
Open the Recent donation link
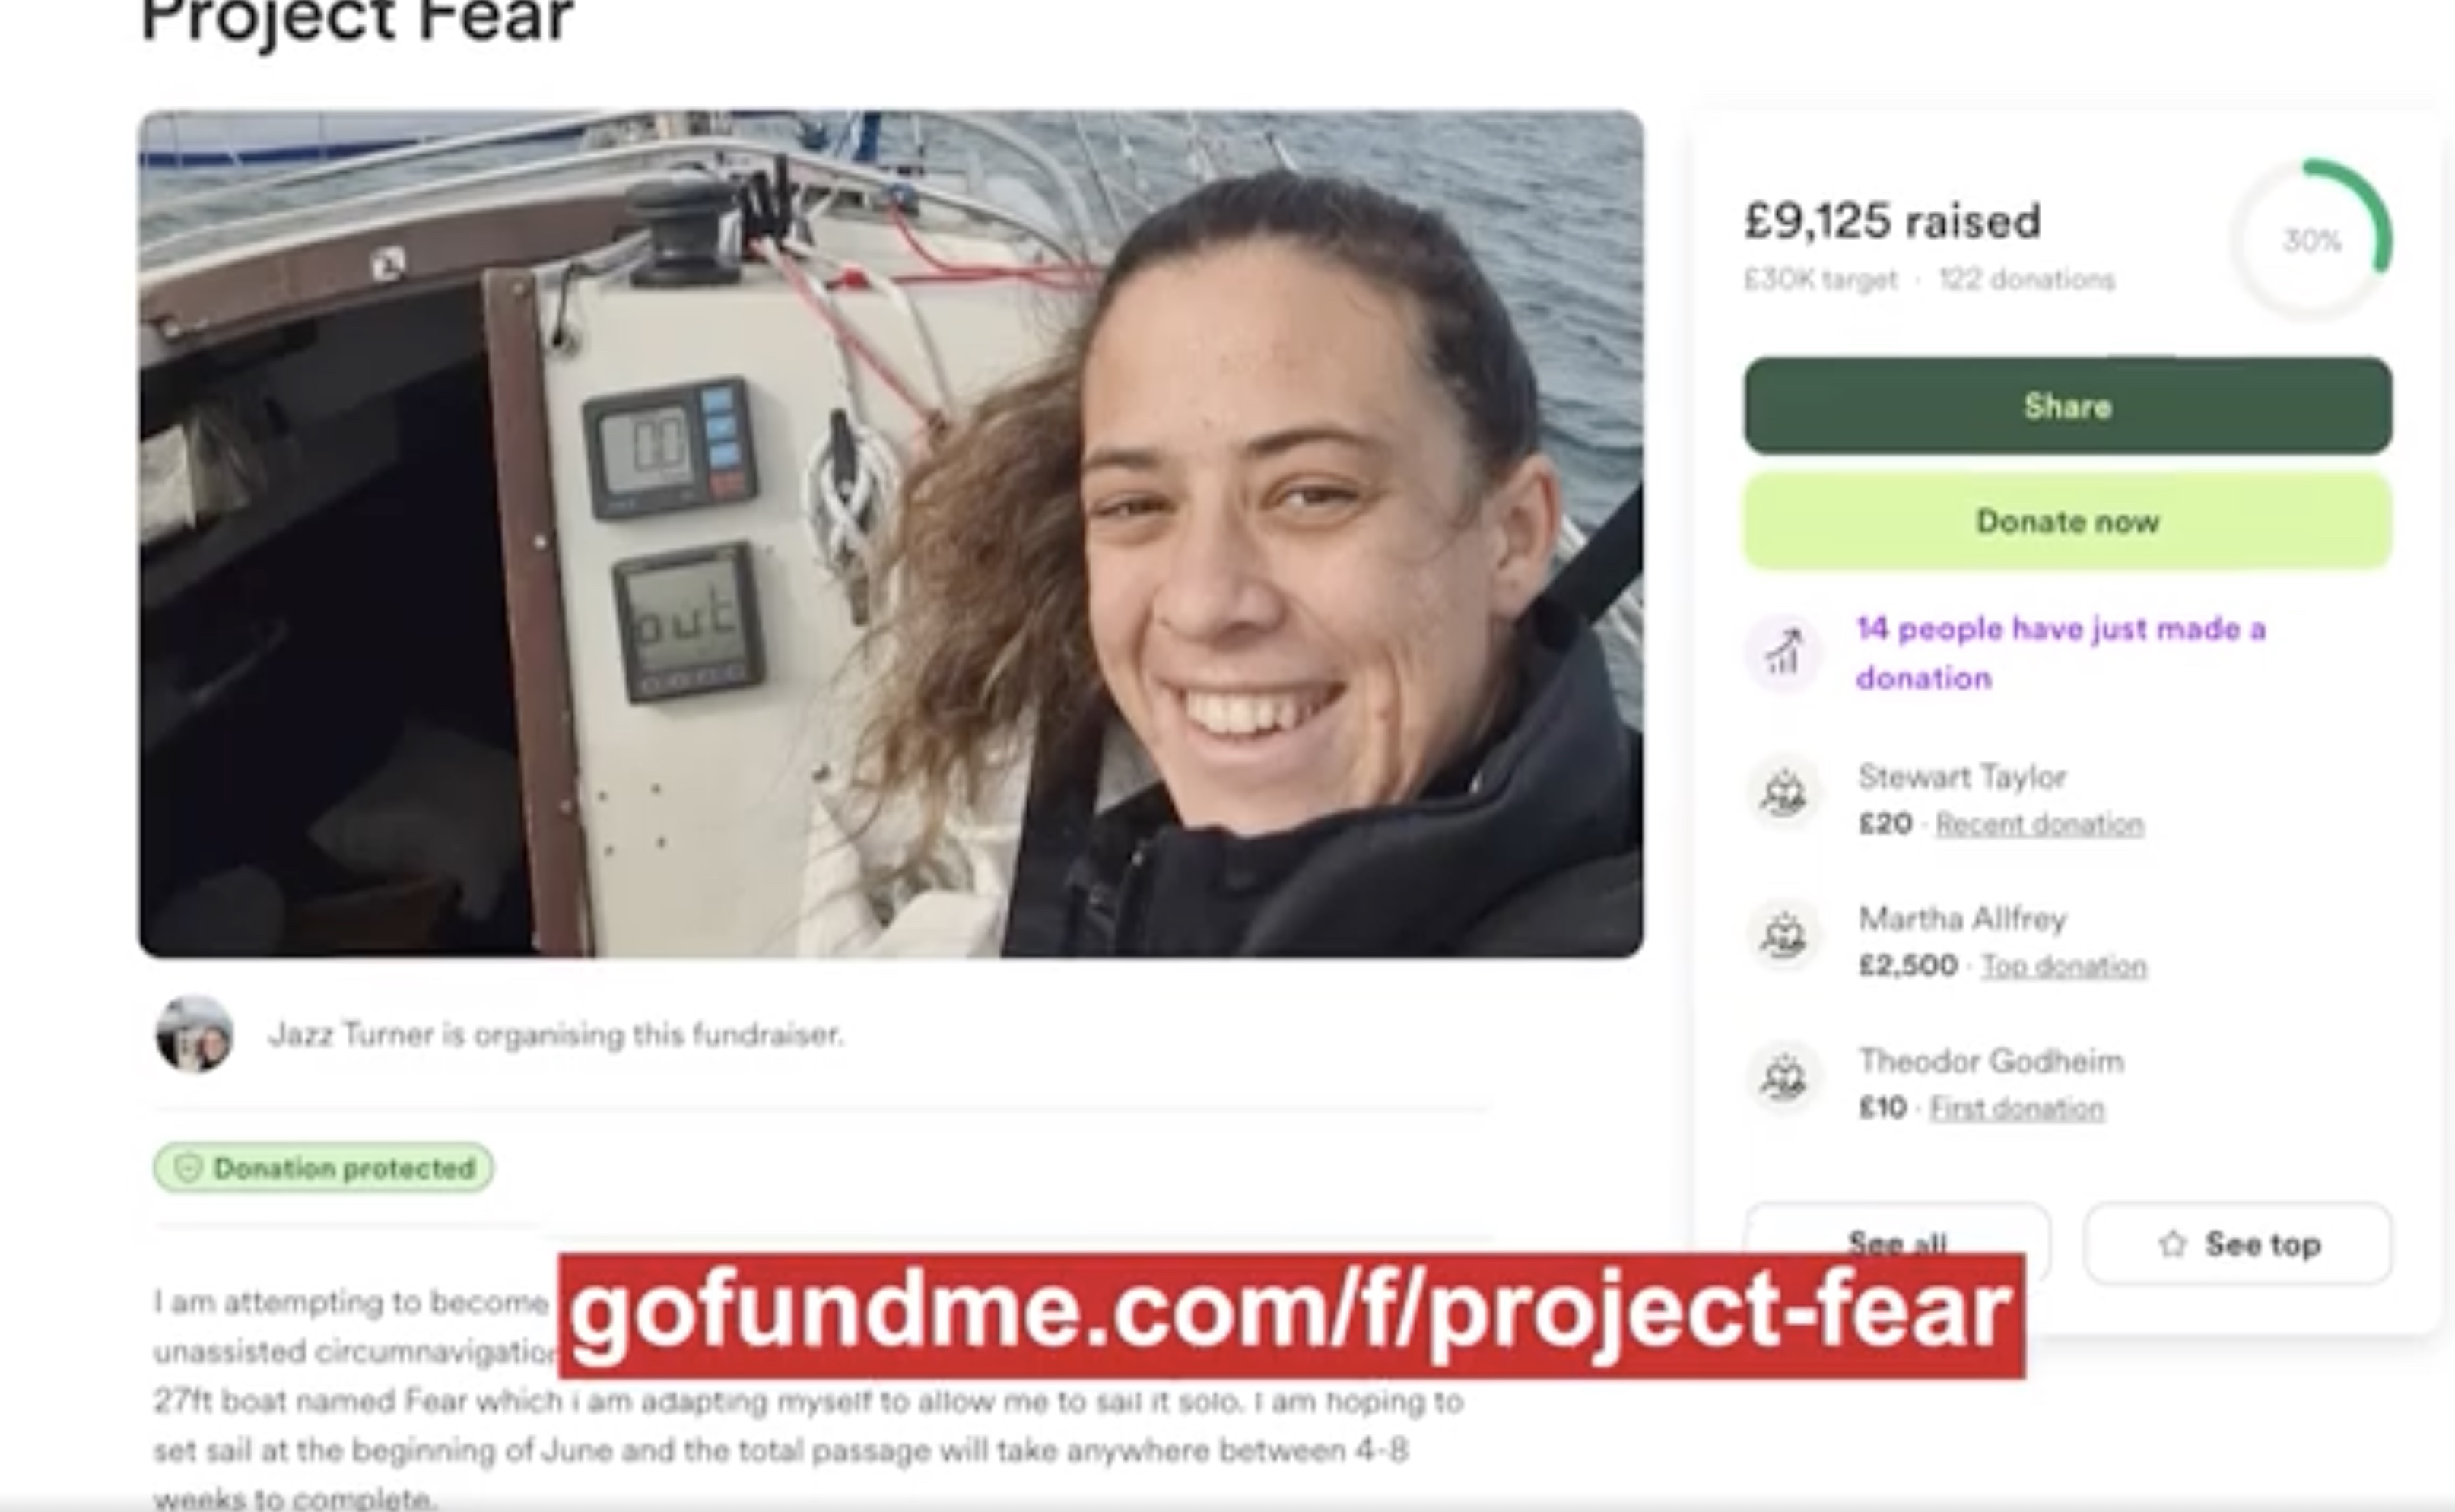2040,824
